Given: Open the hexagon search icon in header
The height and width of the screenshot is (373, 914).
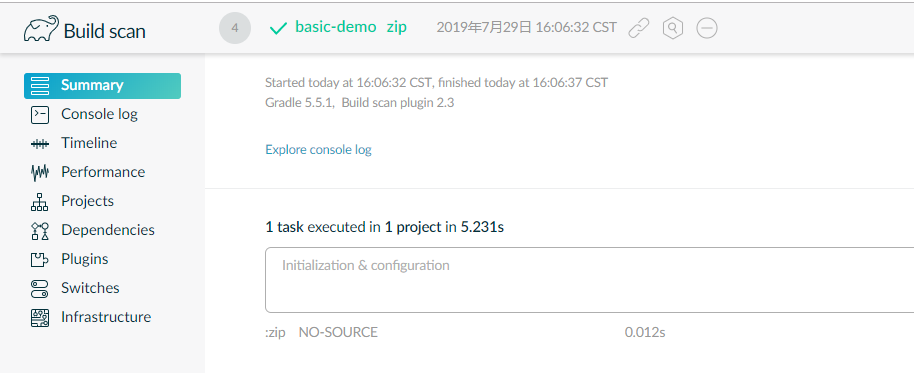Looking at the screenshot, I should [673, 28].
